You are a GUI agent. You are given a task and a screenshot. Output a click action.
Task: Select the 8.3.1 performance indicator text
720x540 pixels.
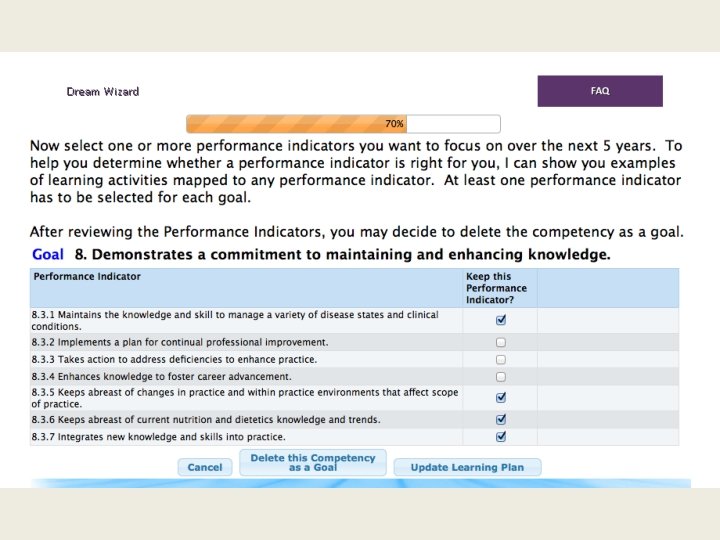coord(235,321)
